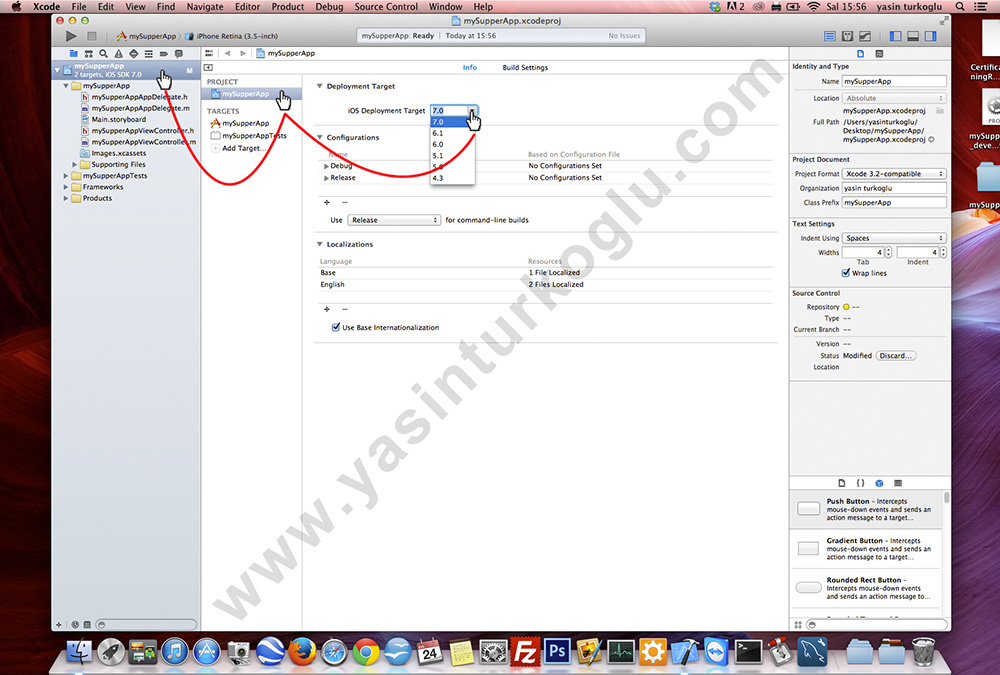Screen dimensions: 1000x675
Task: Toggle Use Base Internationalization checkbox
Action: coord(335,327)
